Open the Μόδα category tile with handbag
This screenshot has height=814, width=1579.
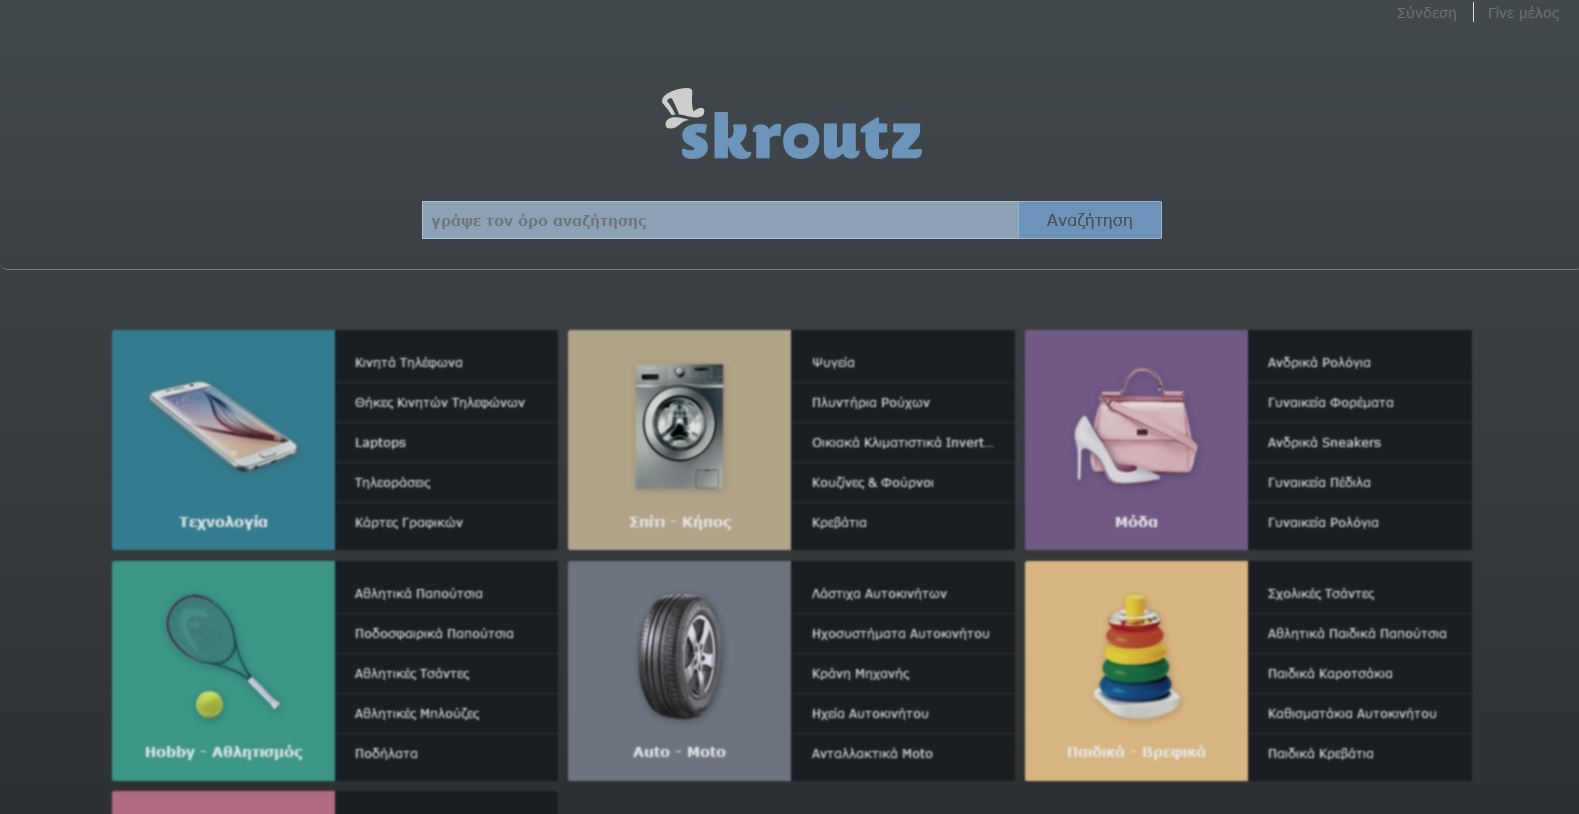(x=1136, y=440)
